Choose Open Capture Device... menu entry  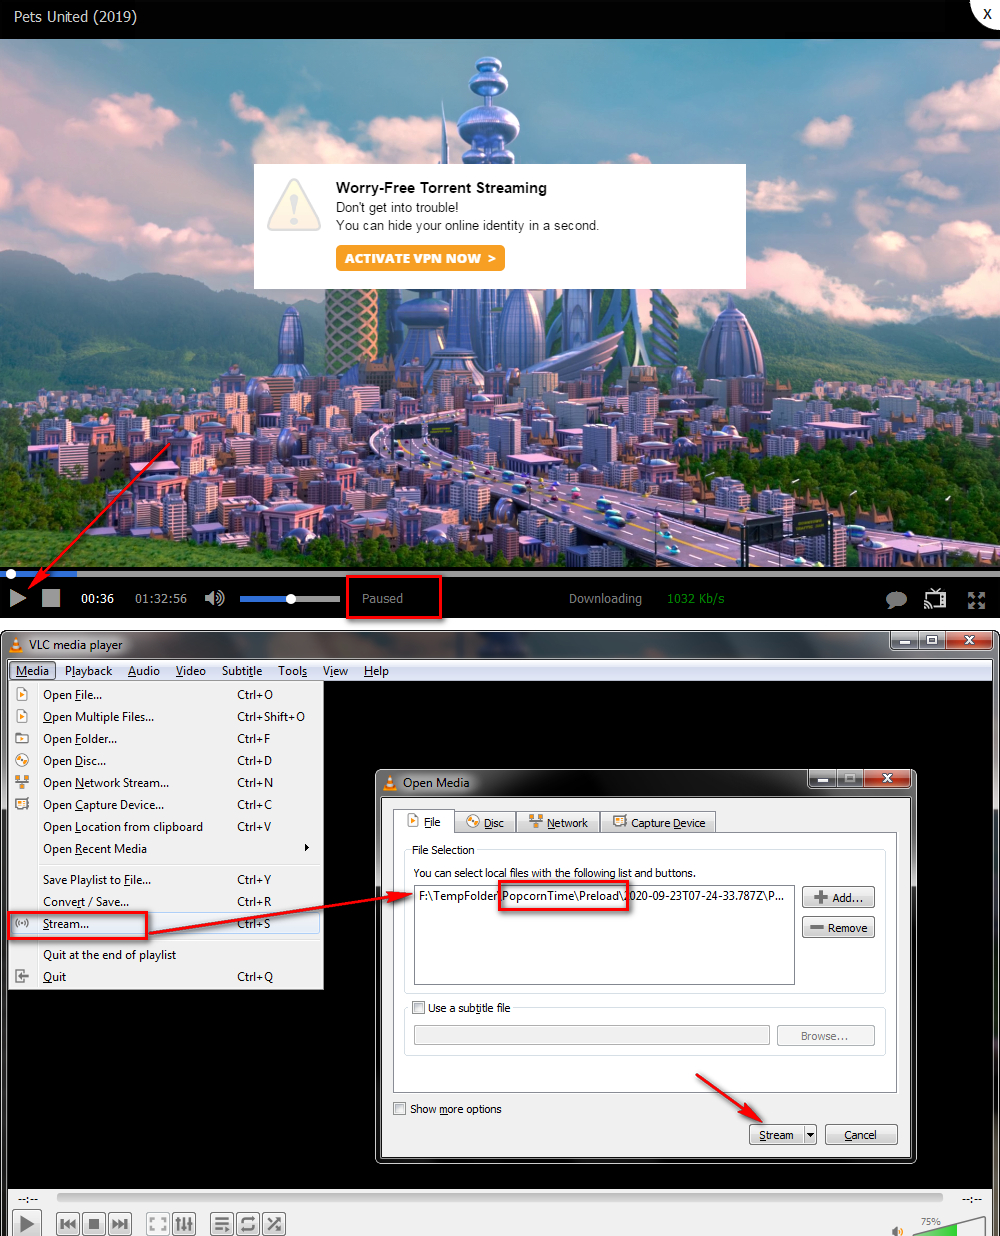pos(166,805)
